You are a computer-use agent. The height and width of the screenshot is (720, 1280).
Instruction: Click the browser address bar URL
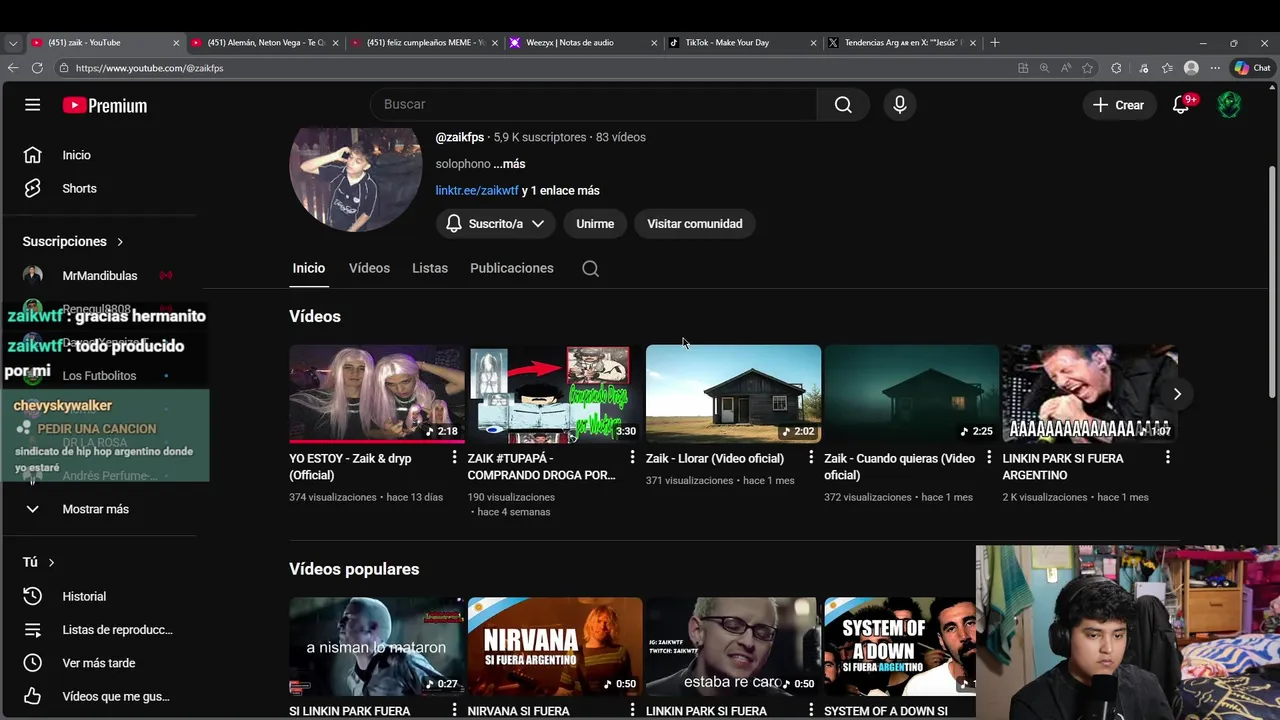click(150, 68)
